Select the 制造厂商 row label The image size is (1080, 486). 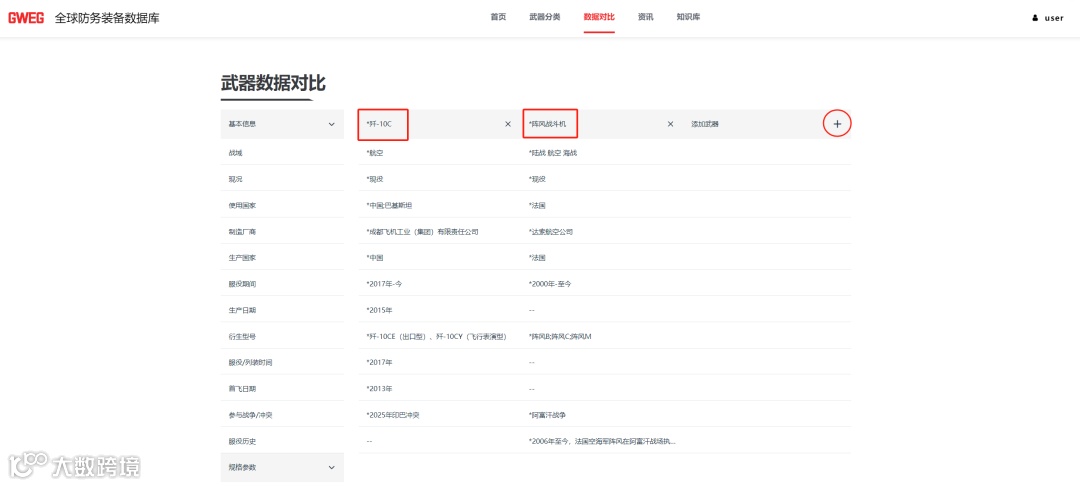tap(242, 231)
